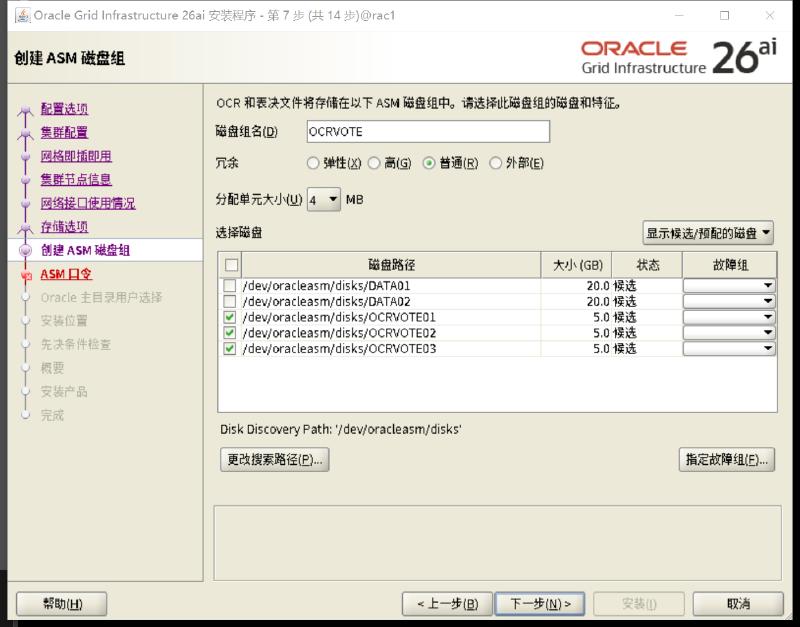
Task: Click the 候选 status of DATA02
Action: pyautogui.click(x=625, y=302)
